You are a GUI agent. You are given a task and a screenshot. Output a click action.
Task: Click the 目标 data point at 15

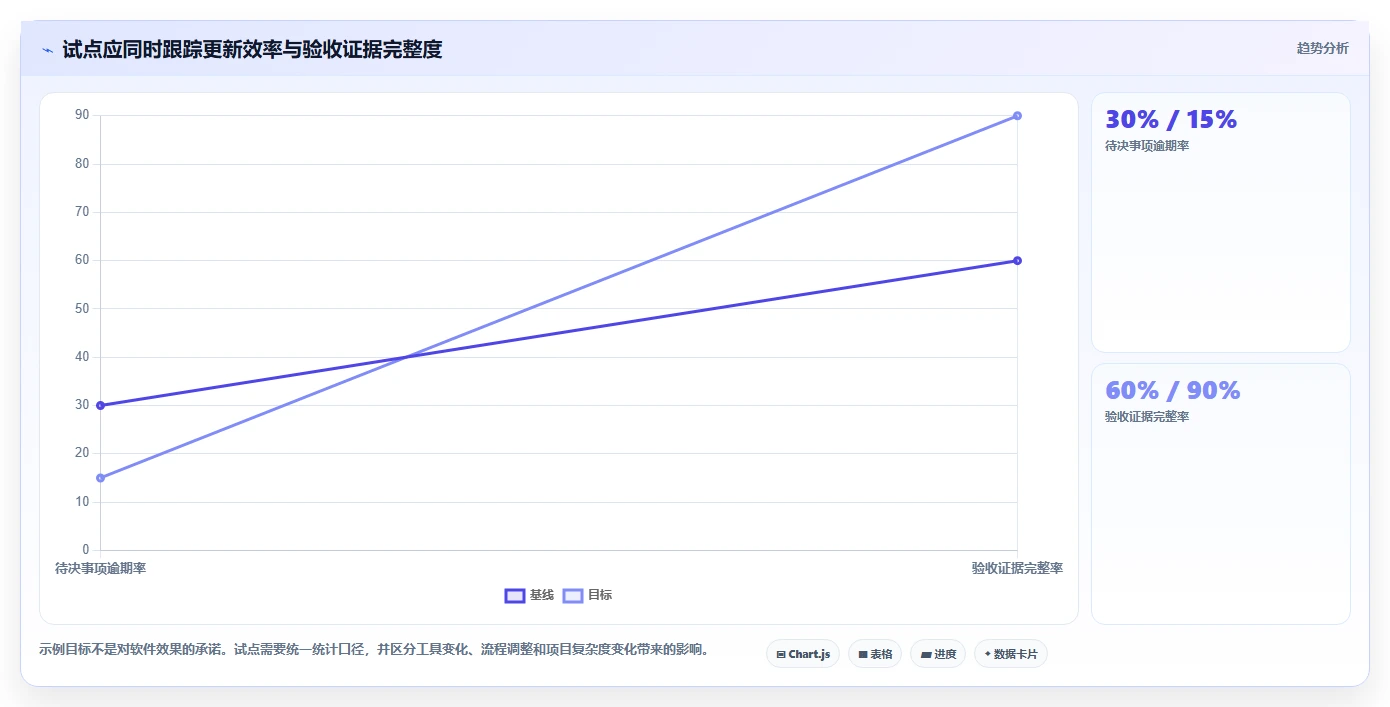[100, 478]
